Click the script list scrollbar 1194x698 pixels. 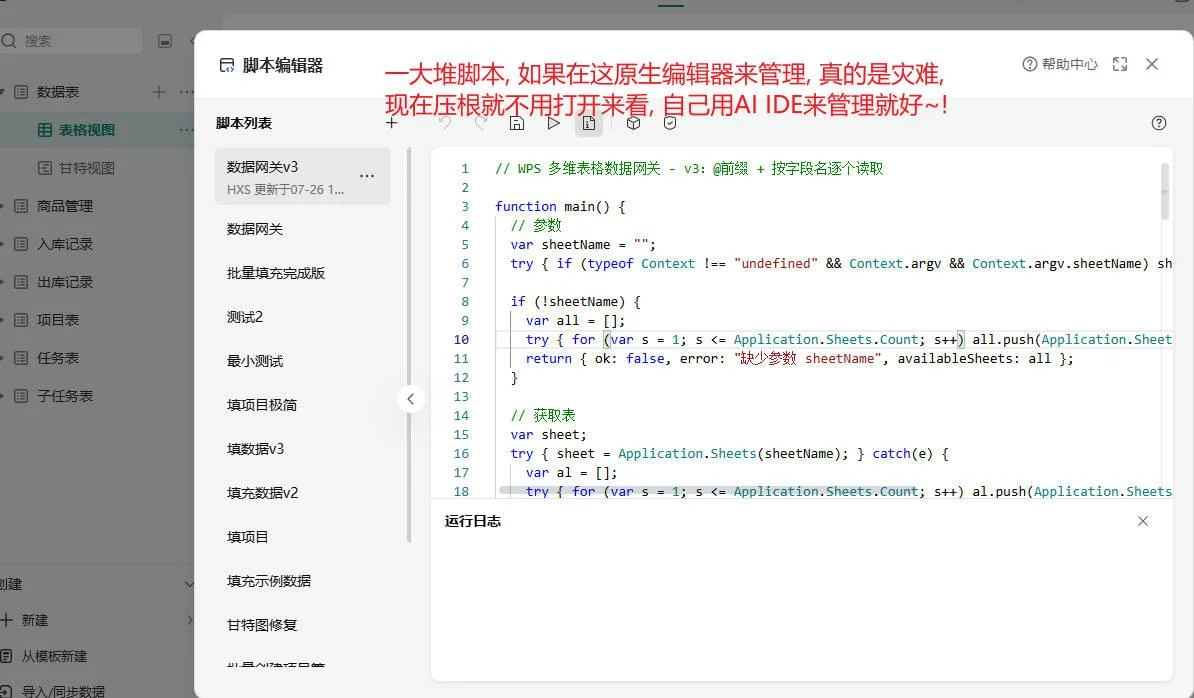409,345
